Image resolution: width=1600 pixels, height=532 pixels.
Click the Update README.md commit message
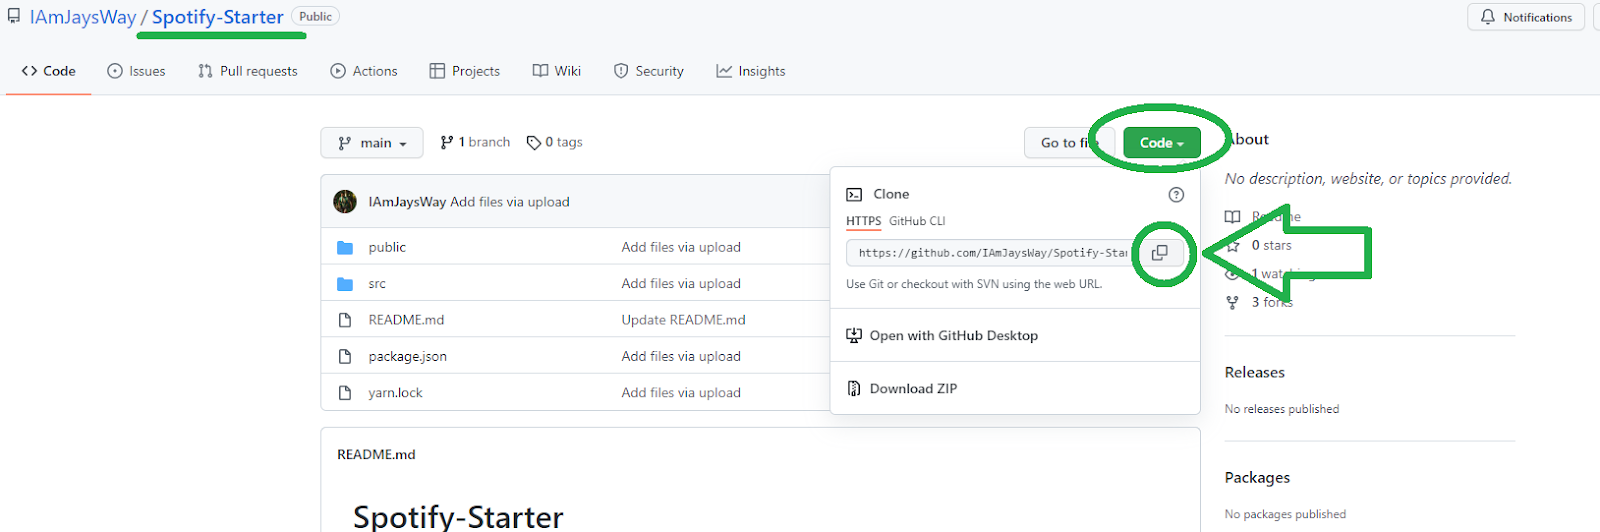coord(683,320)
